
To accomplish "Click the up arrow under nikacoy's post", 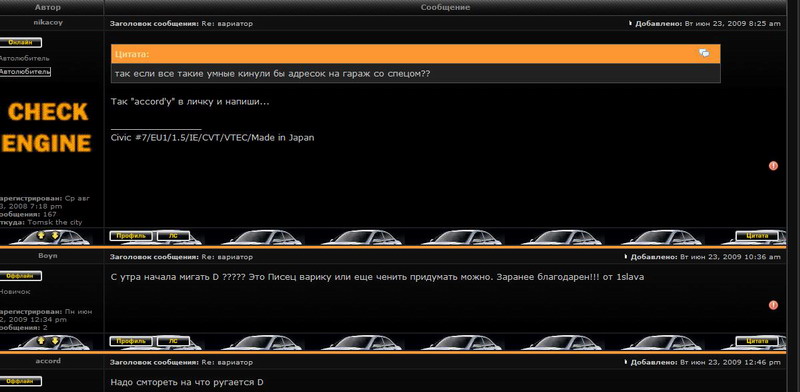I will pos(42,235).
